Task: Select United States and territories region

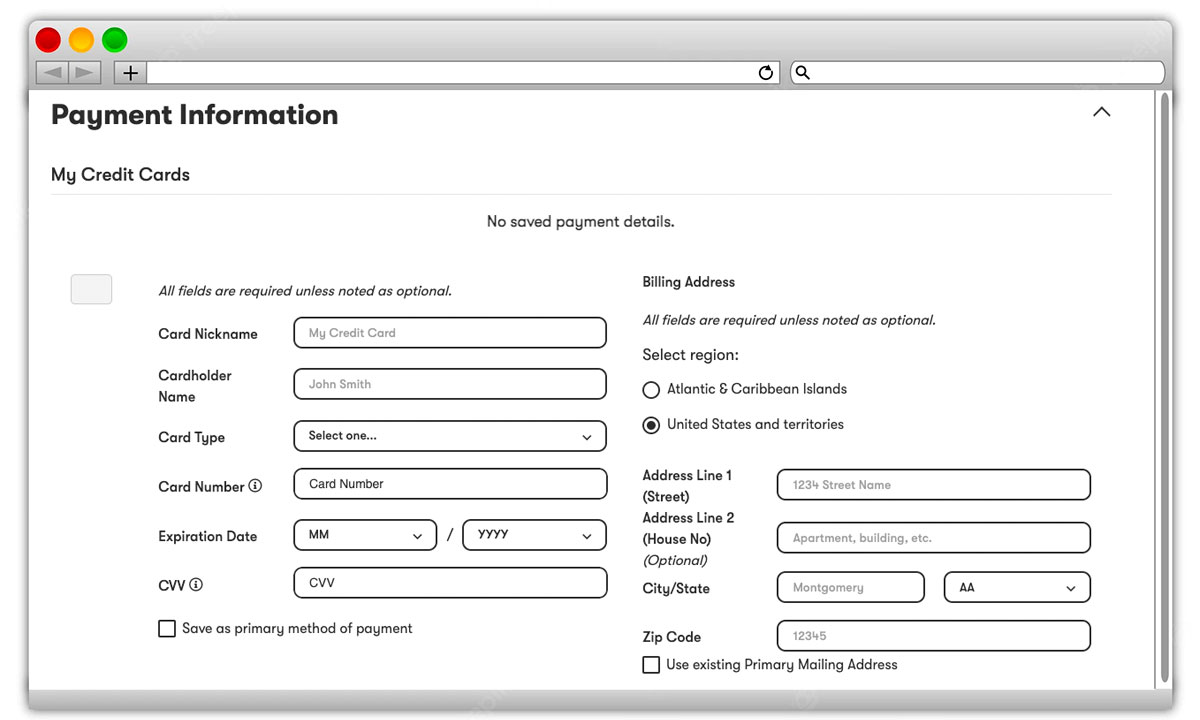Action: (x=651, y=425)
